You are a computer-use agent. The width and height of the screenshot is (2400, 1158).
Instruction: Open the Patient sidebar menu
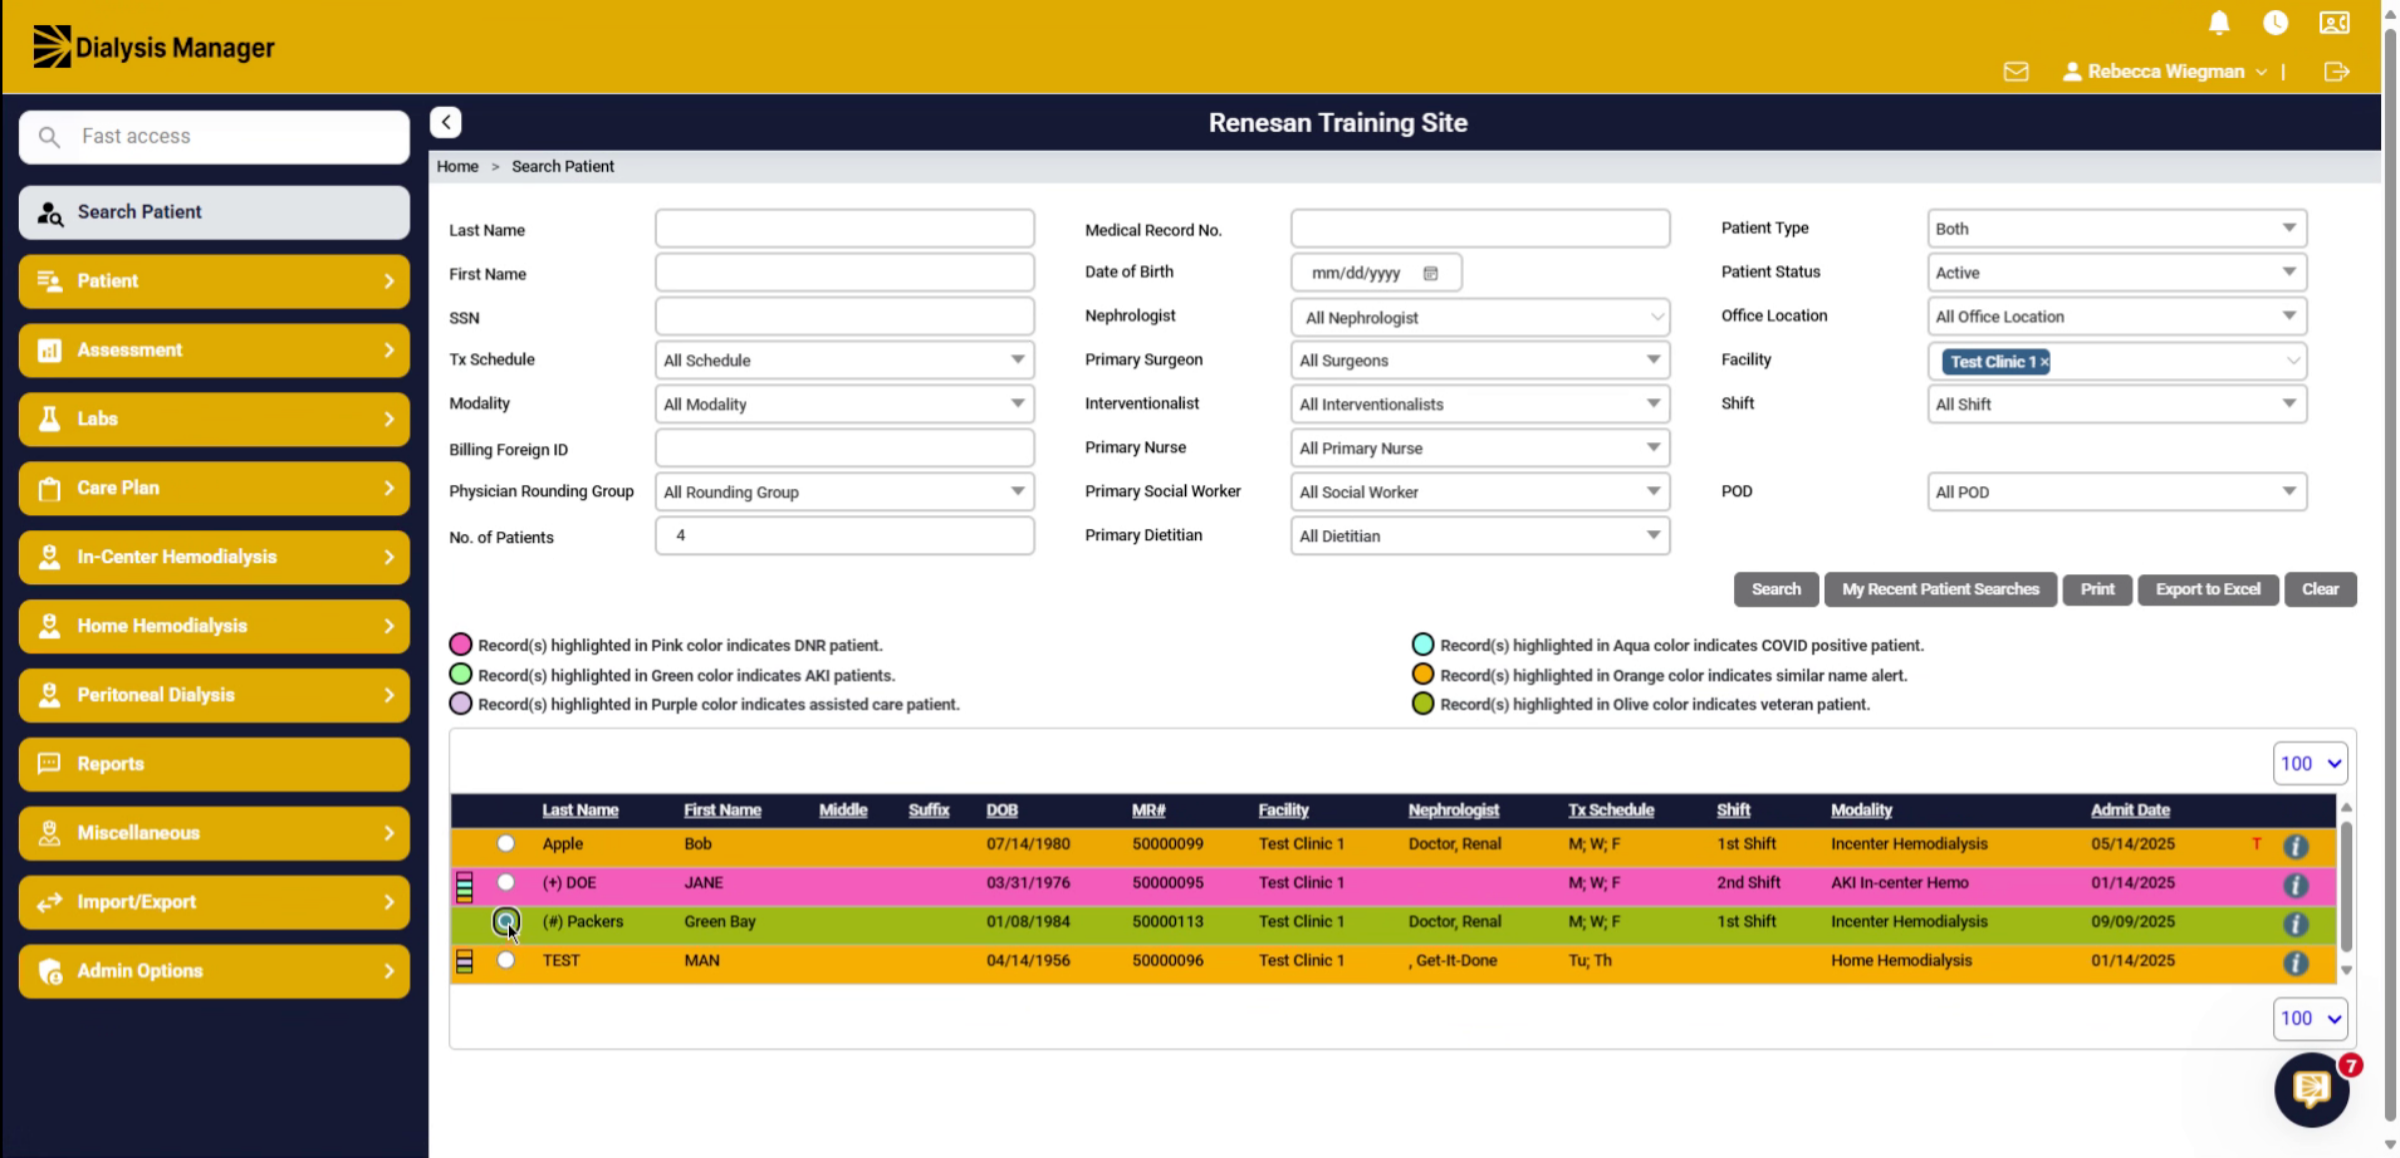pyautogui.click(x=214, y=281)
